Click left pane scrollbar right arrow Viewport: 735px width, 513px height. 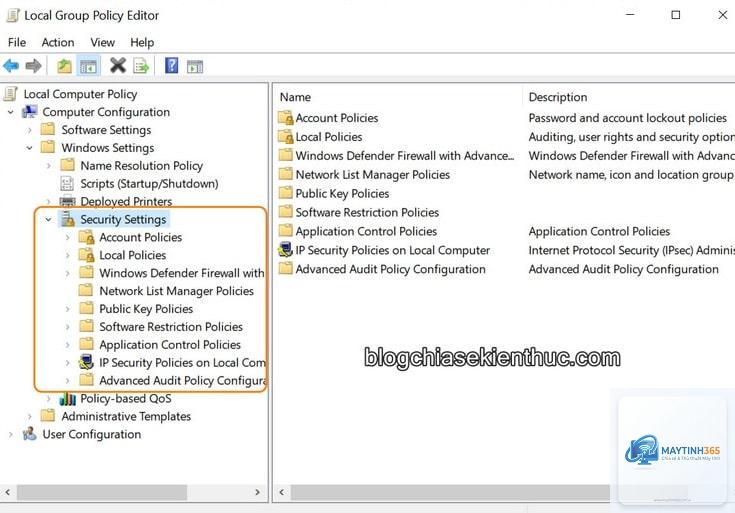click(x=257, y=492)
